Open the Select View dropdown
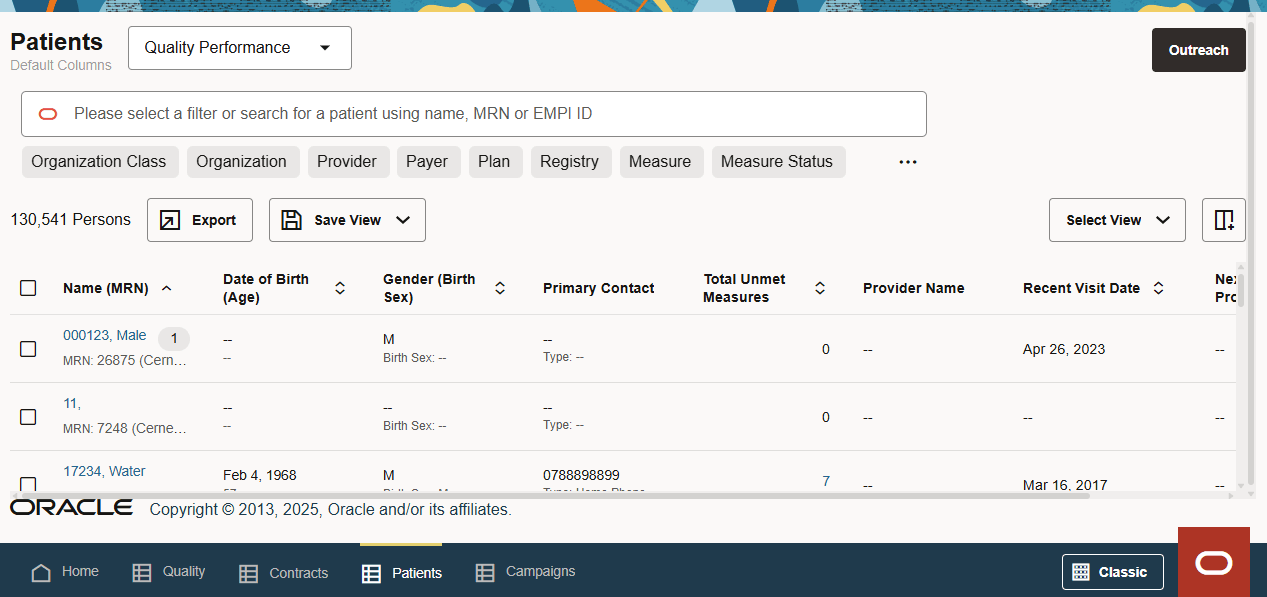Viewport: 1267px width, 597px height. (1117, 219)
